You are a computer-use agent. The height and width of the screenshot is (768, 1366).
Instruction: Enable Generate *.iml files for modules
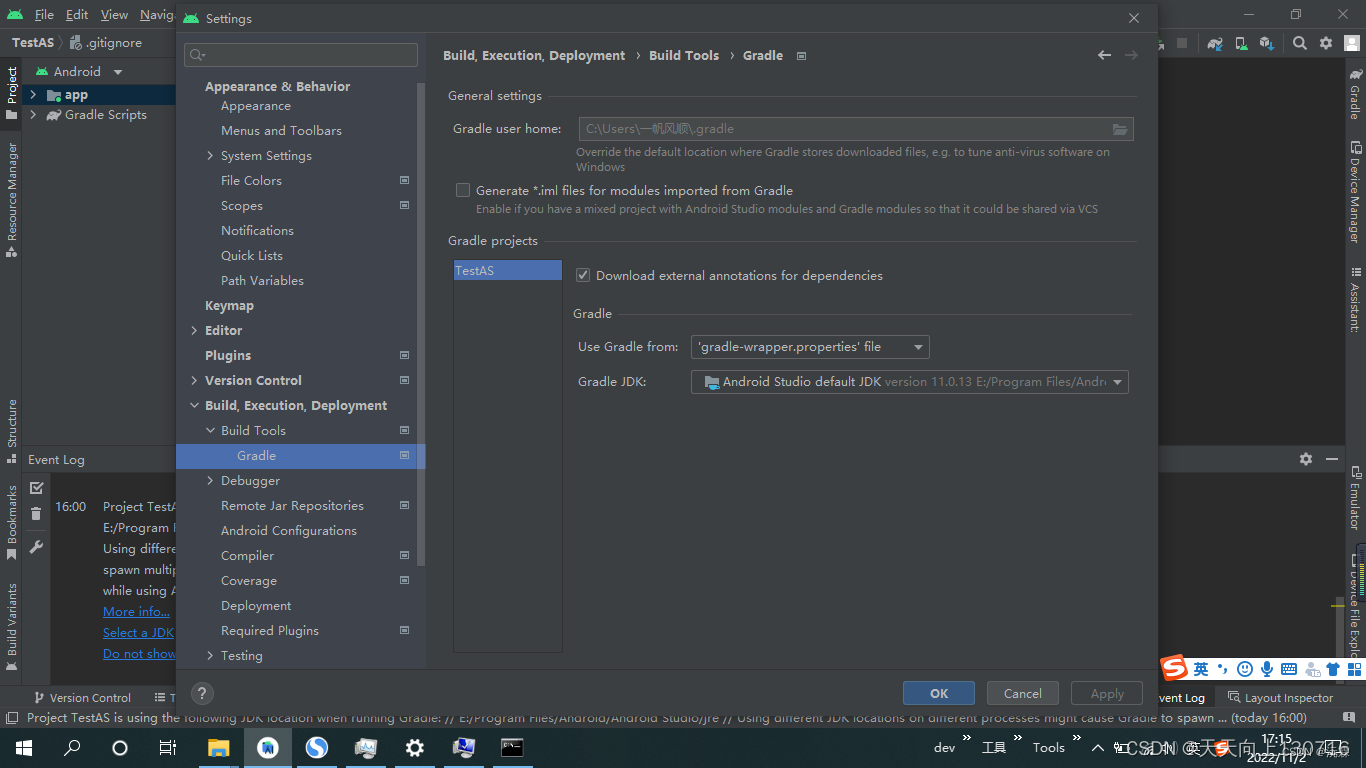[x=463, y=190]
